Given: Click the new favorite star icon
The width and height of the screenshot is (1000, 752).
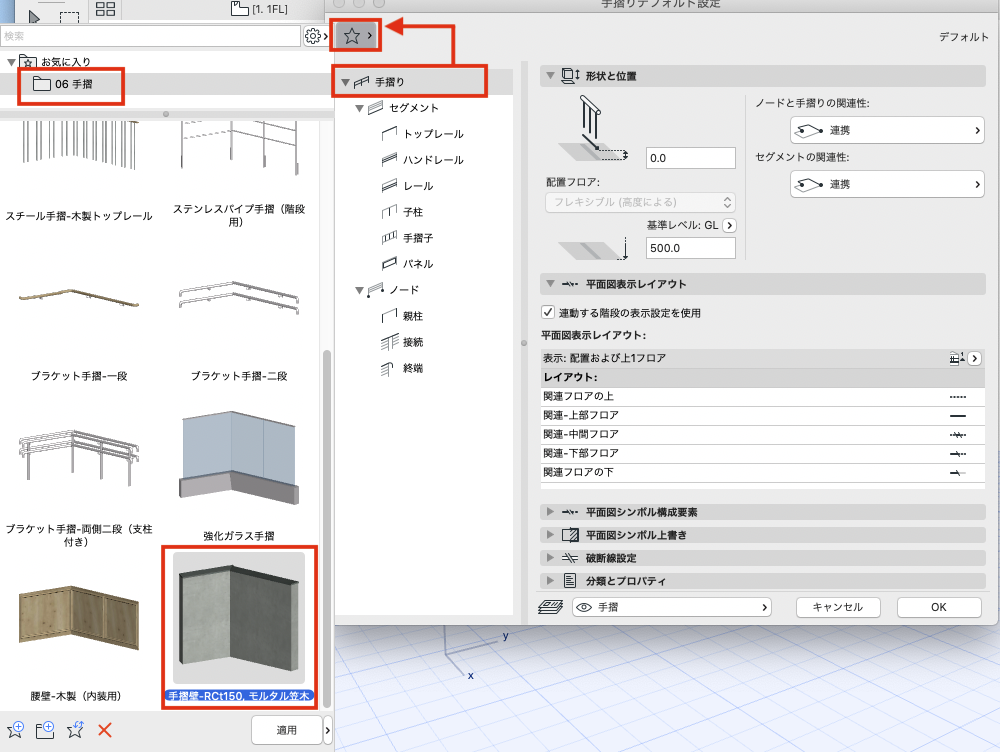Looking at the screenshot, I should (15, 730).
